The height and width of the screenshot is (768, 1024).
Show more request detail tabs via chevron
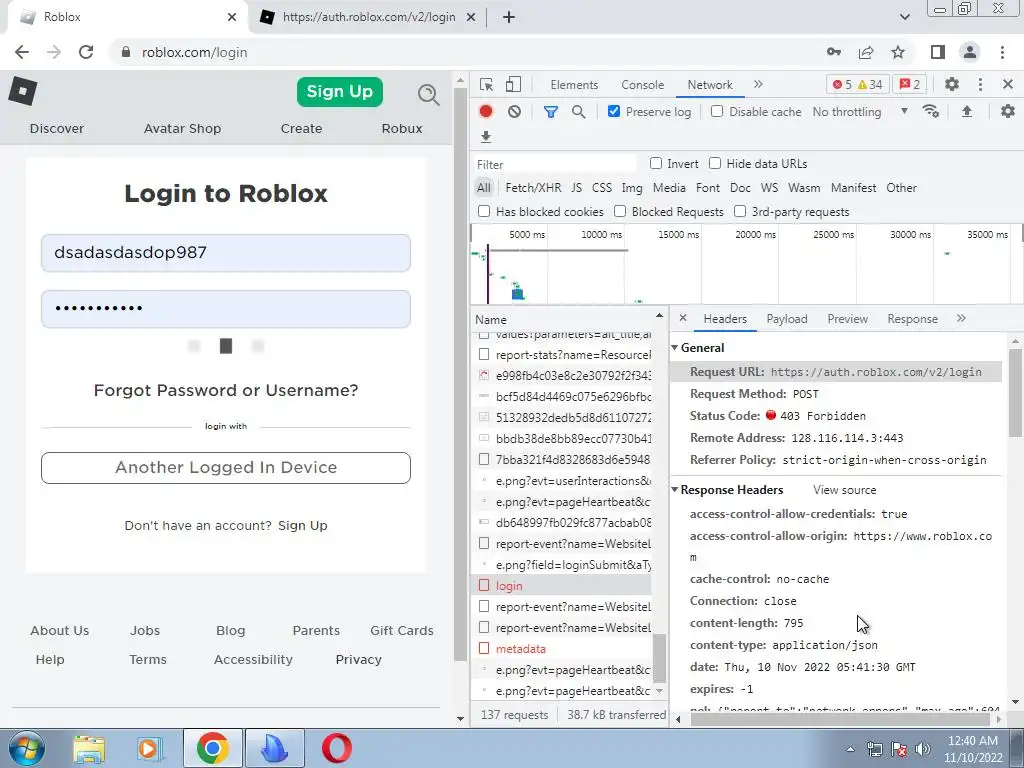[961, 318]
